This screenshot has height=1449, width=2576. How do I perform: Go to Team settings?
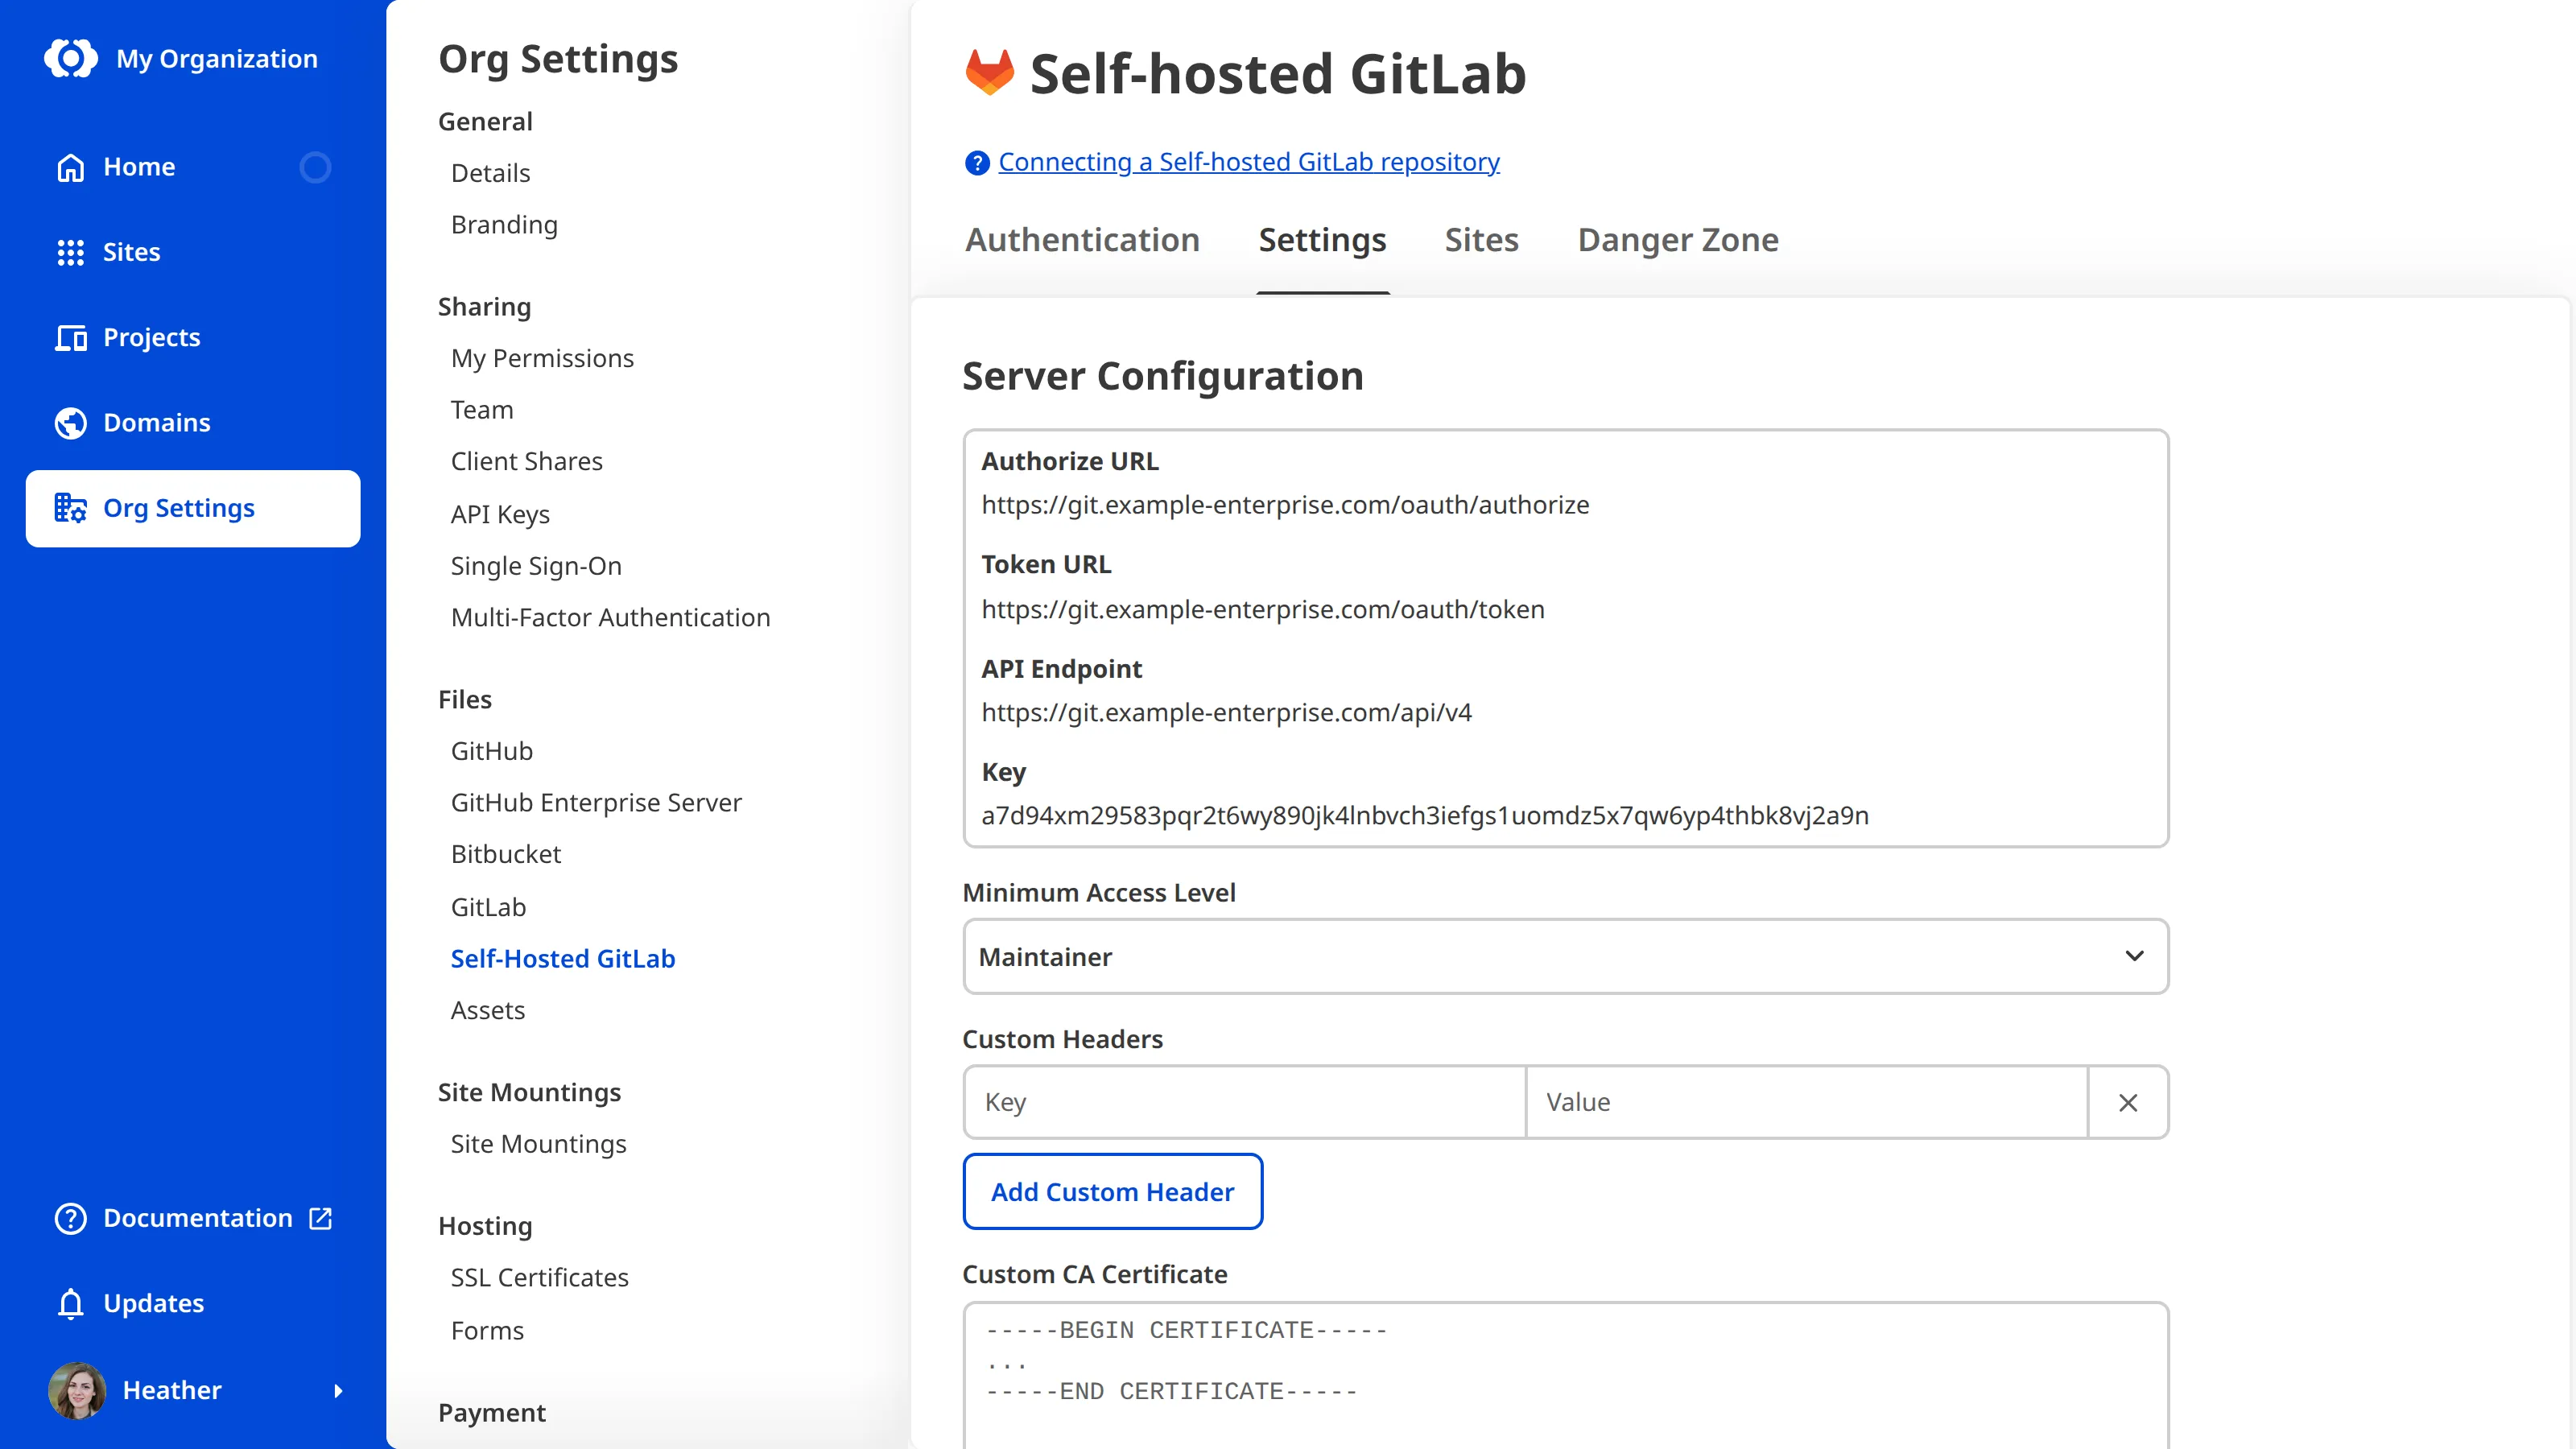click(482, 410)
